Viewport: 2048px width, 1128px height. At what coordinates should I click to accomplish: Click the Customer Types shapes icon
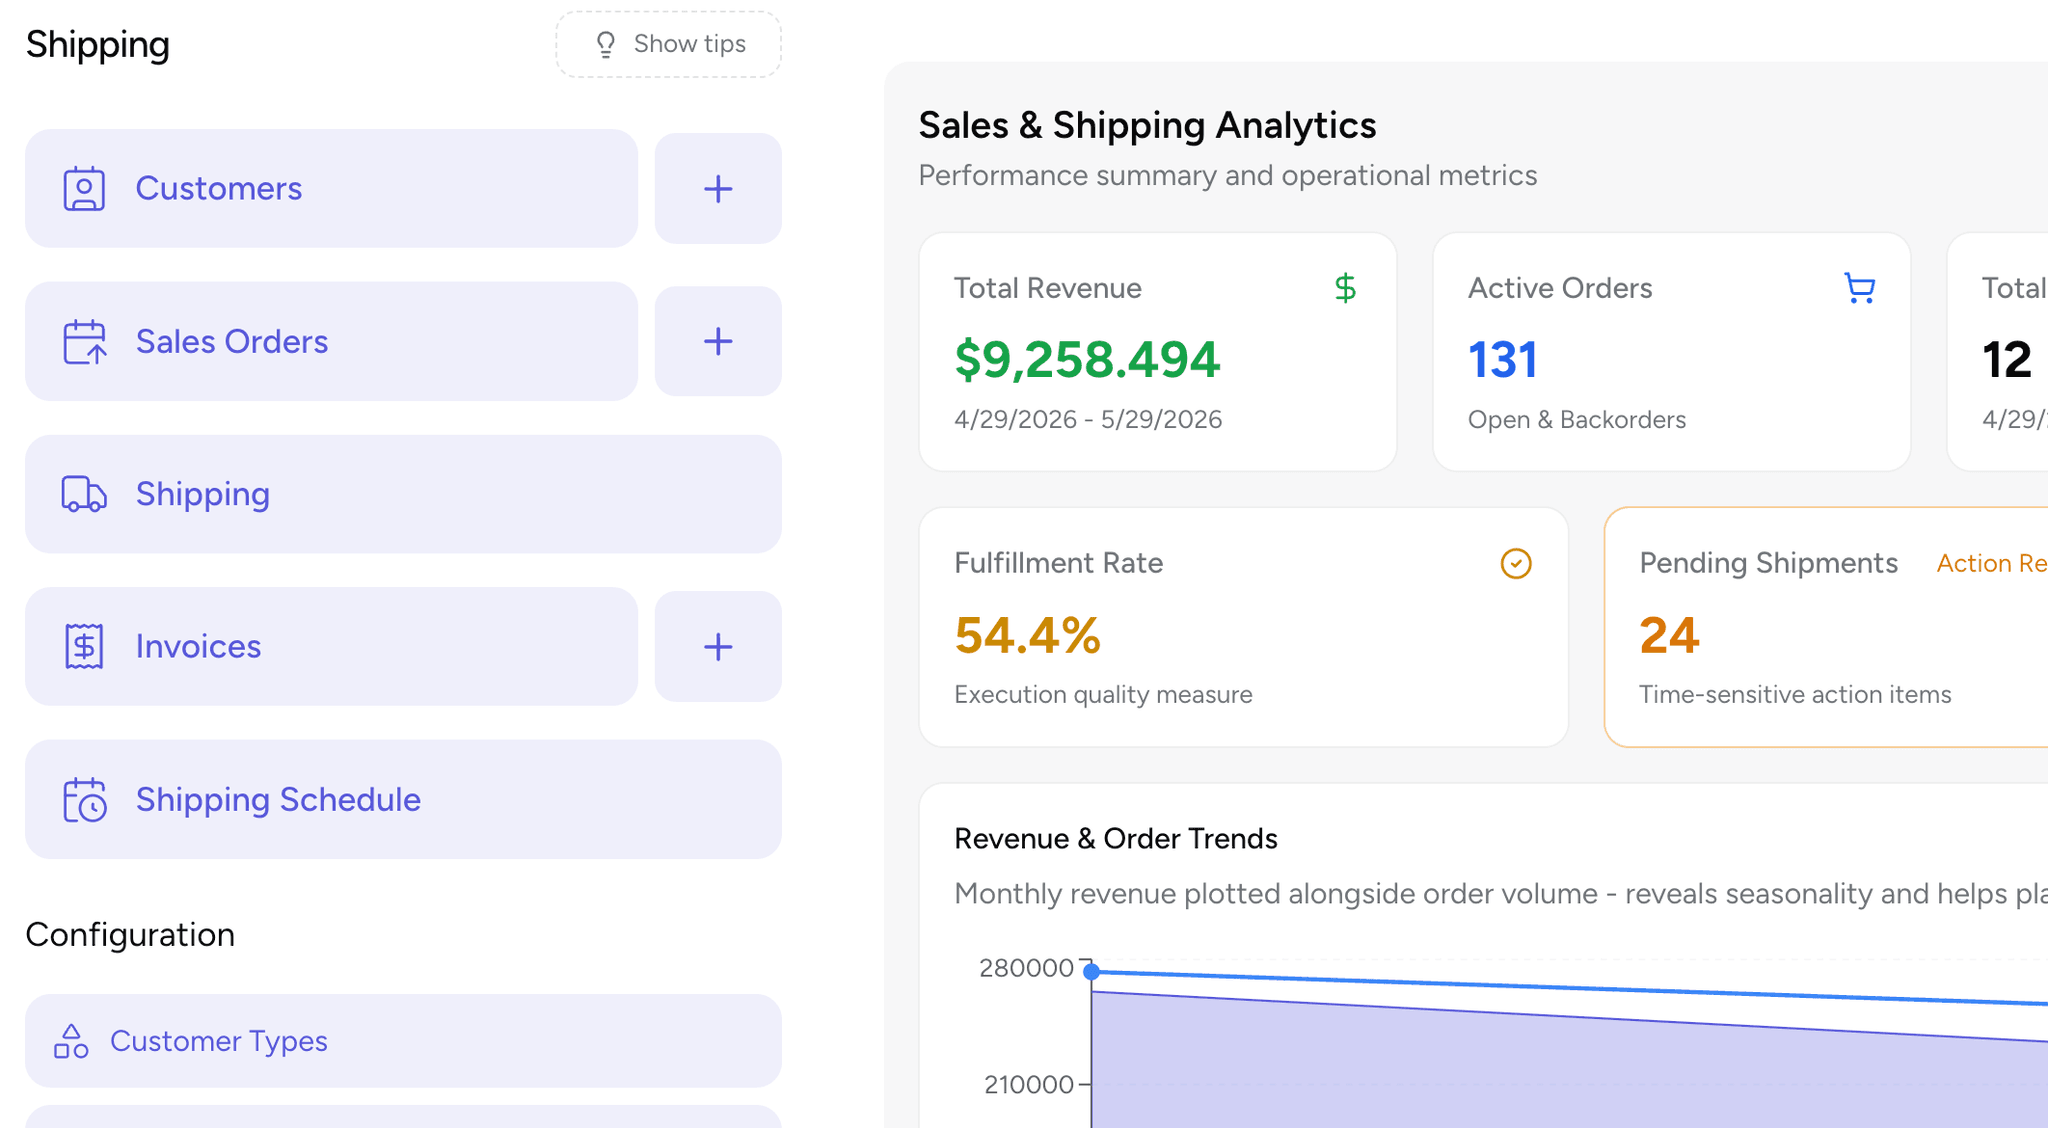coord(71,1041)
